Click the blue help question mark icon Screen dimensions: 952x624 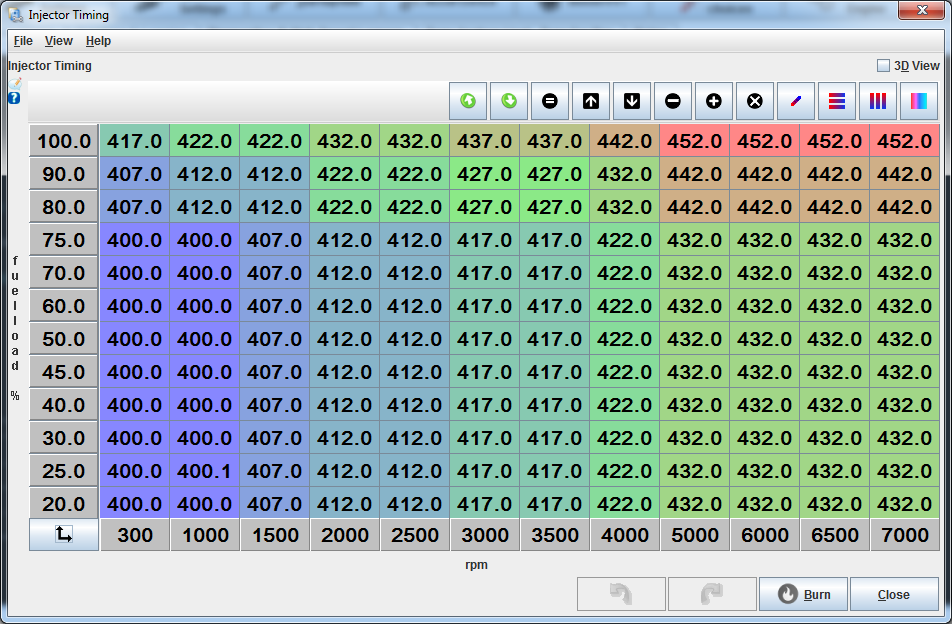point(14,98)
